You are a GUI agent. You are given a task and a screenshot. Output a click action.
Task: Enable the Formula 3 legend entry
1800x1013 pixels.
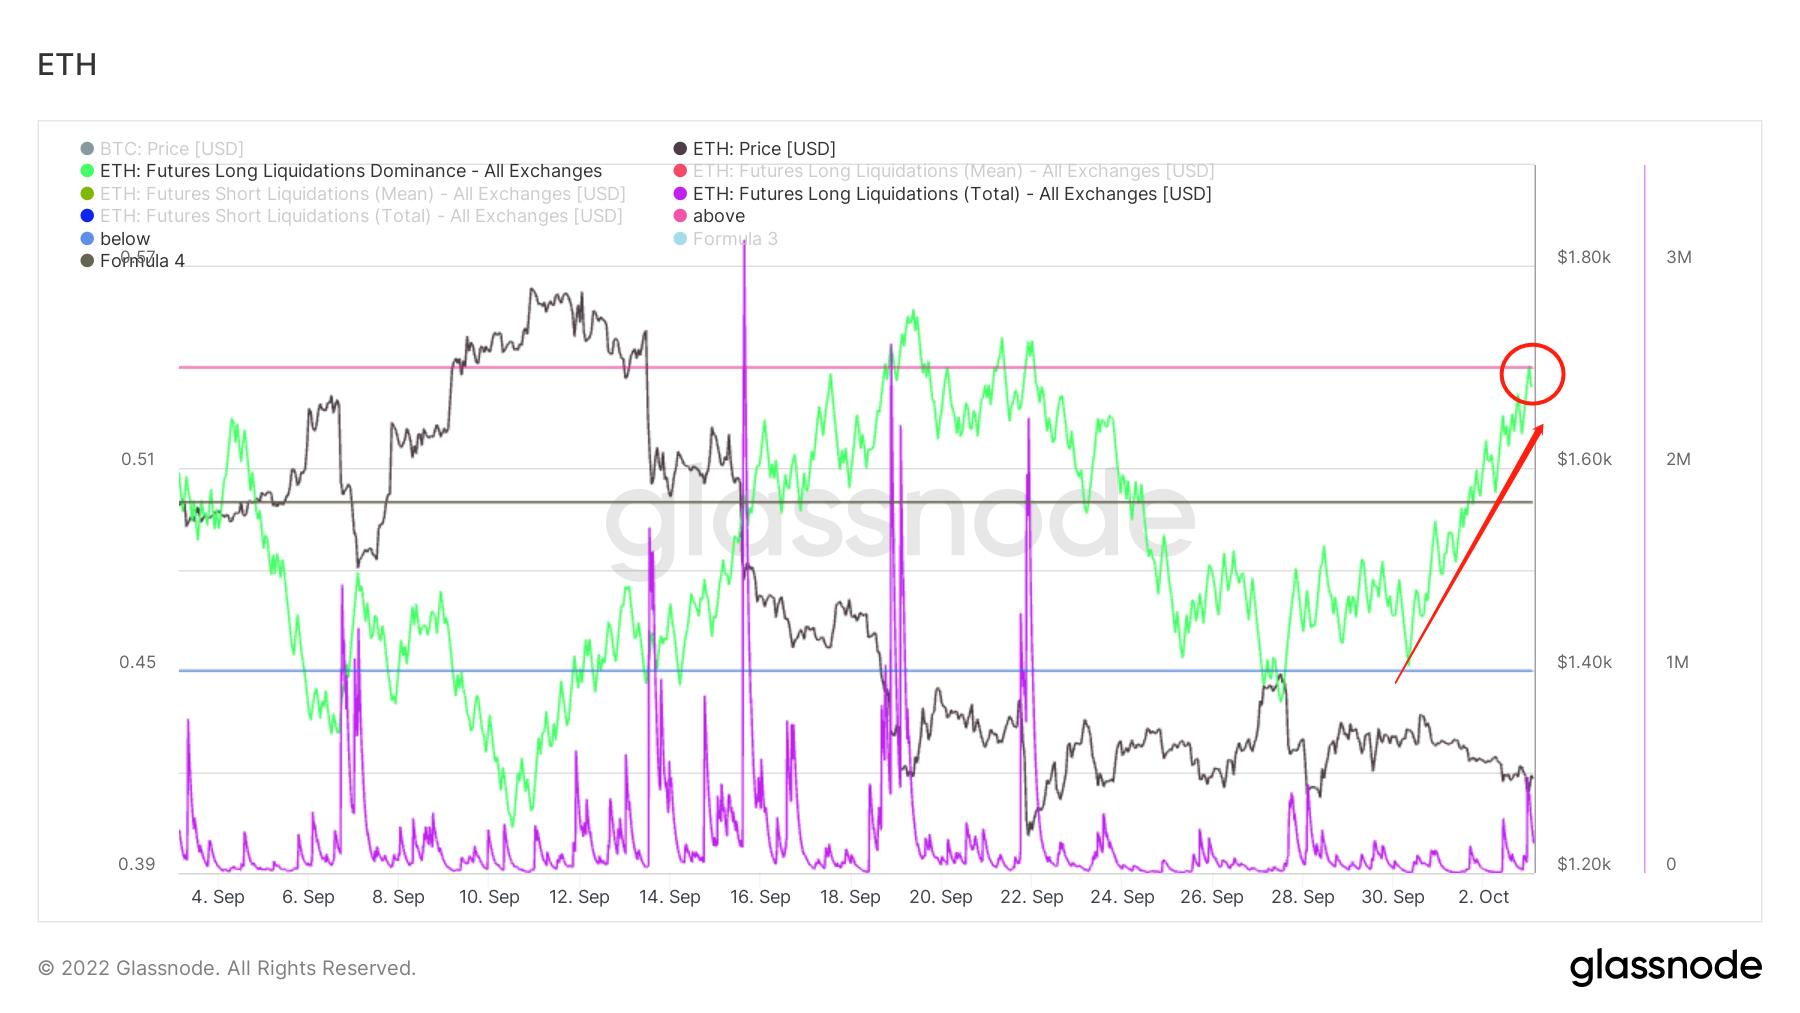click(x=726, y=239)
